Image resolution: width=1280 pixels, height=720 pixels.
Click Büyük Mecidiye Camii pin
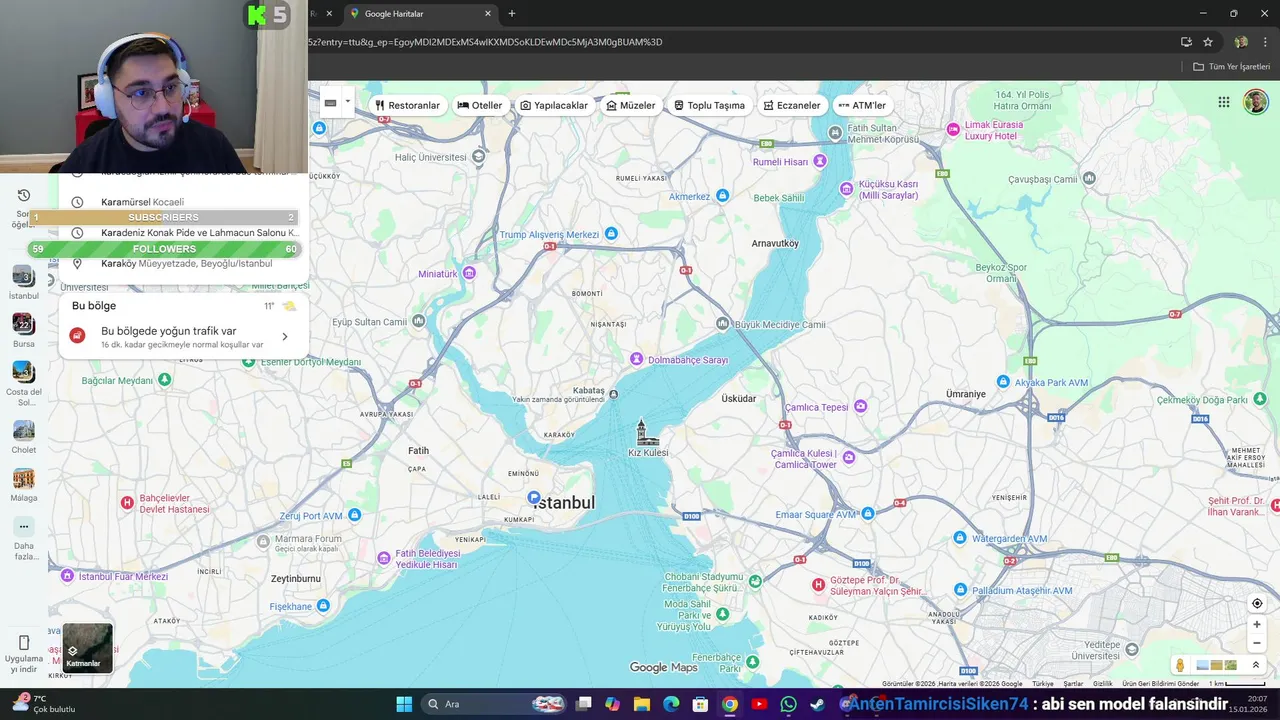point(723,324)
